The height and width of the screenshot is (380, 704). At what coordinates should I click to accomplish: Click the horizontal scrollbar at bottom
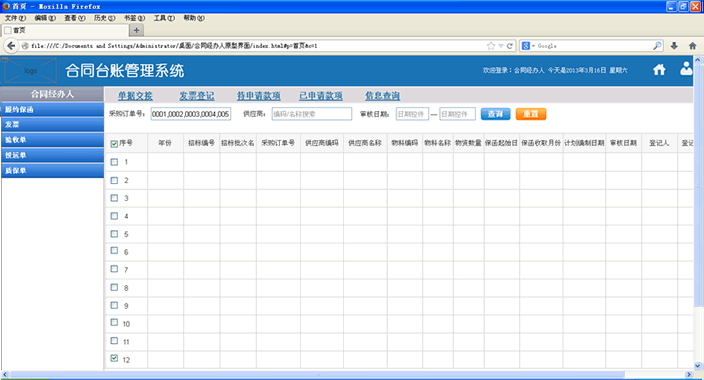(x=317, y=374)
